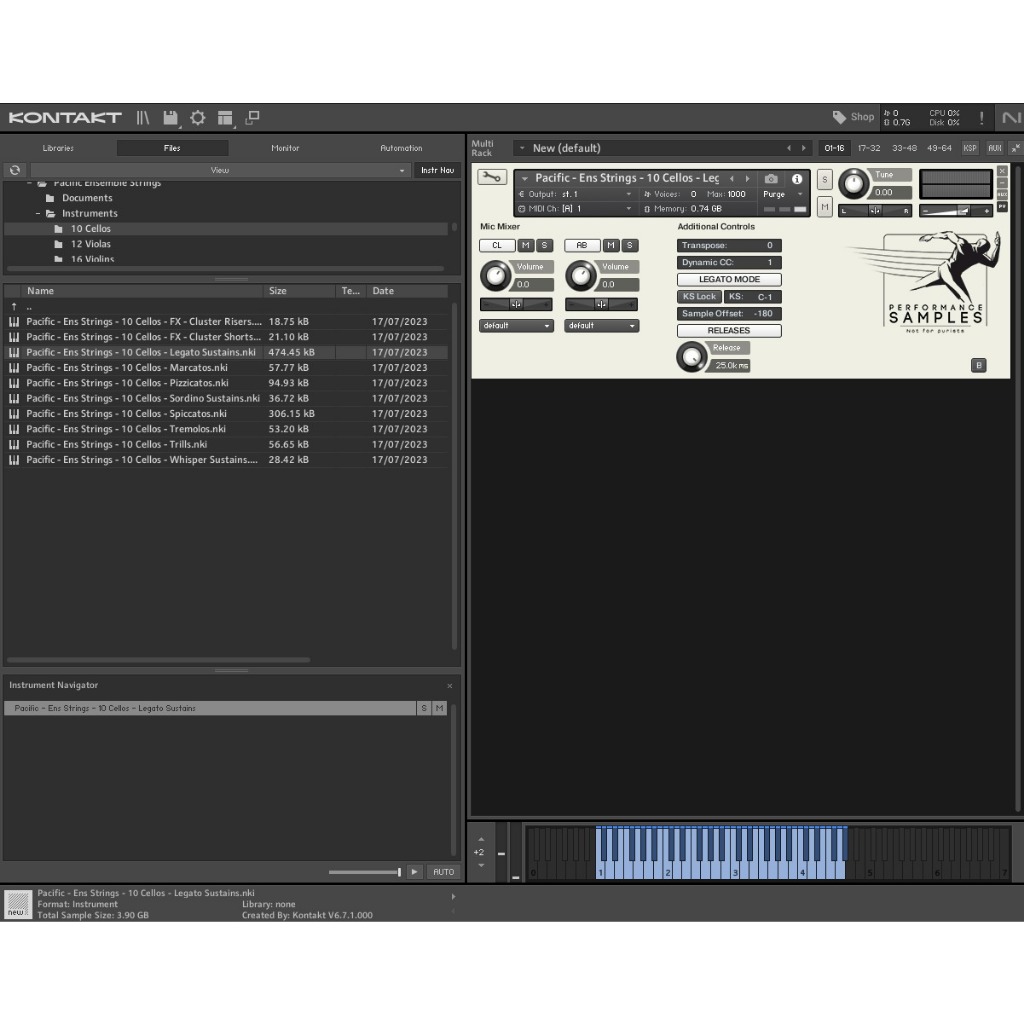Collapse the Instruments folder tree node

38,214
